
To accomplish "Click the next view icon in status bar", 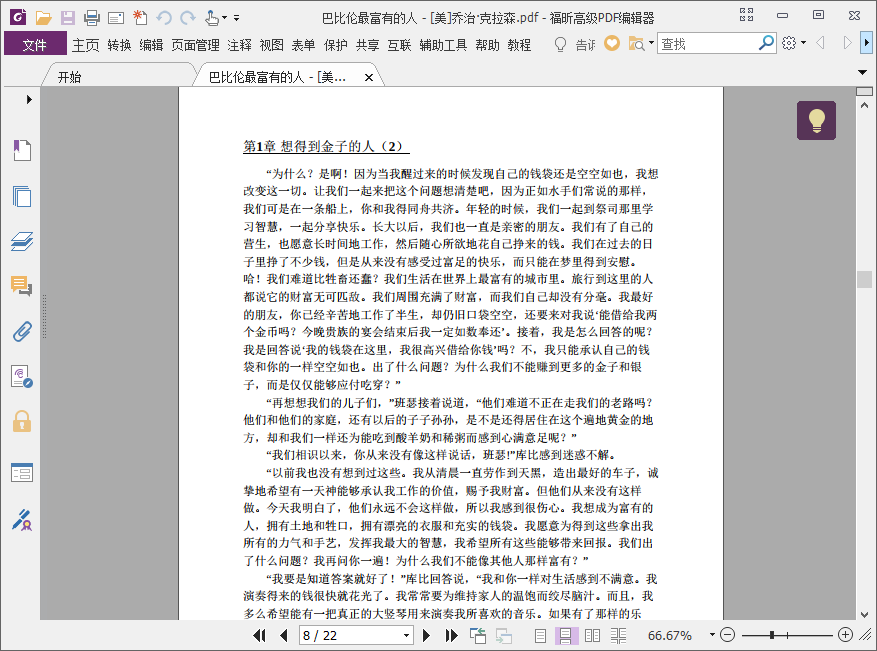I will tap(503, 635).
